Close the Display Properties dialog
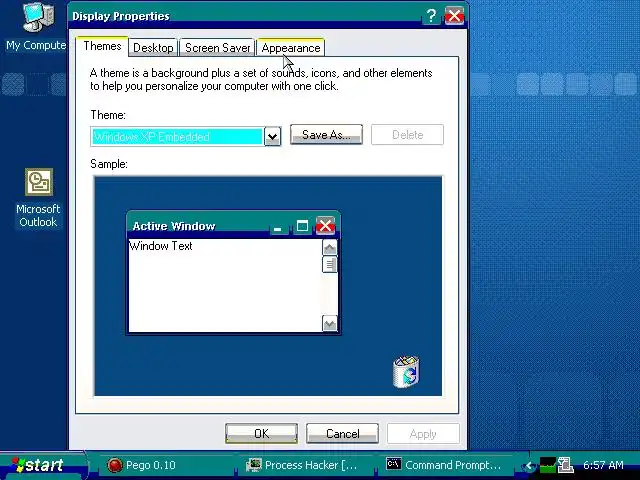Screen dimensions: 640x480 pyautogui.click(x=454, y=16)
